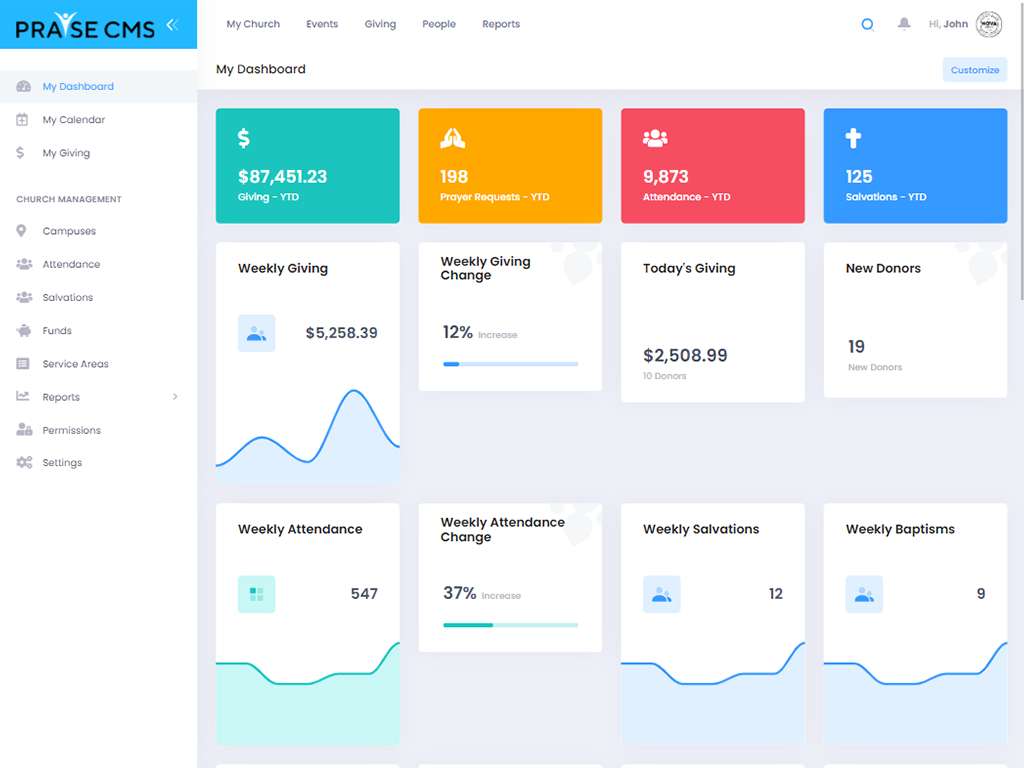The image size is (1024, 768).
Task: Open the Reports top menu
Action: coord(501,24)
